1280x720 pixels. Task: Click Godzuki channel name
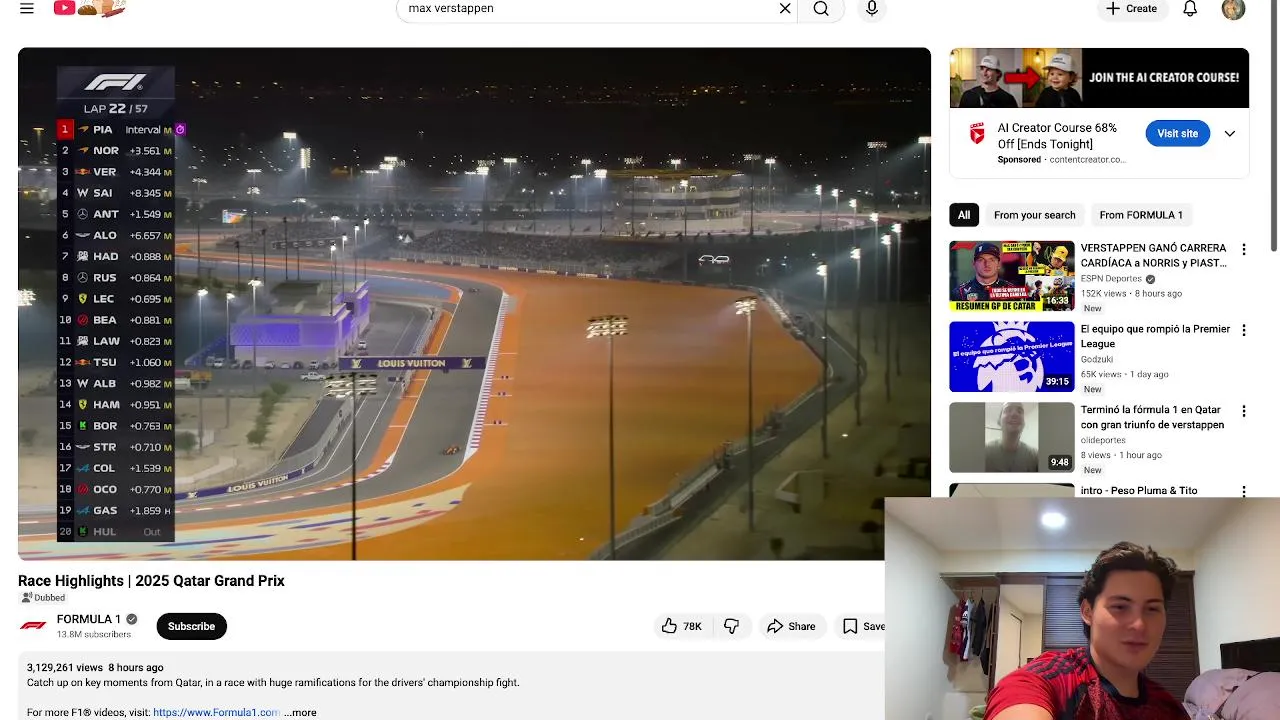point(1097,360)
